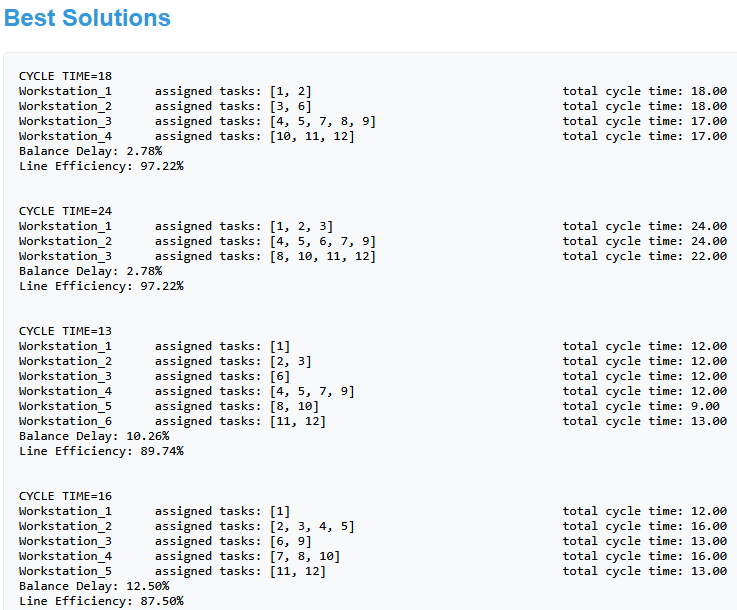
Task: Click assigned tasks list [10, 11, 12]
Action: tap(311, 136)
